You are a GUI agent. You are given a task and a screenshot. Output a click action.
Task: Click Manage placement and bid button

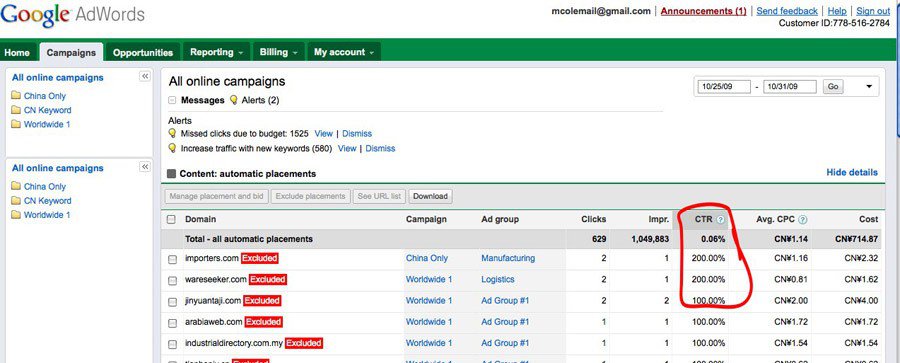216,196
